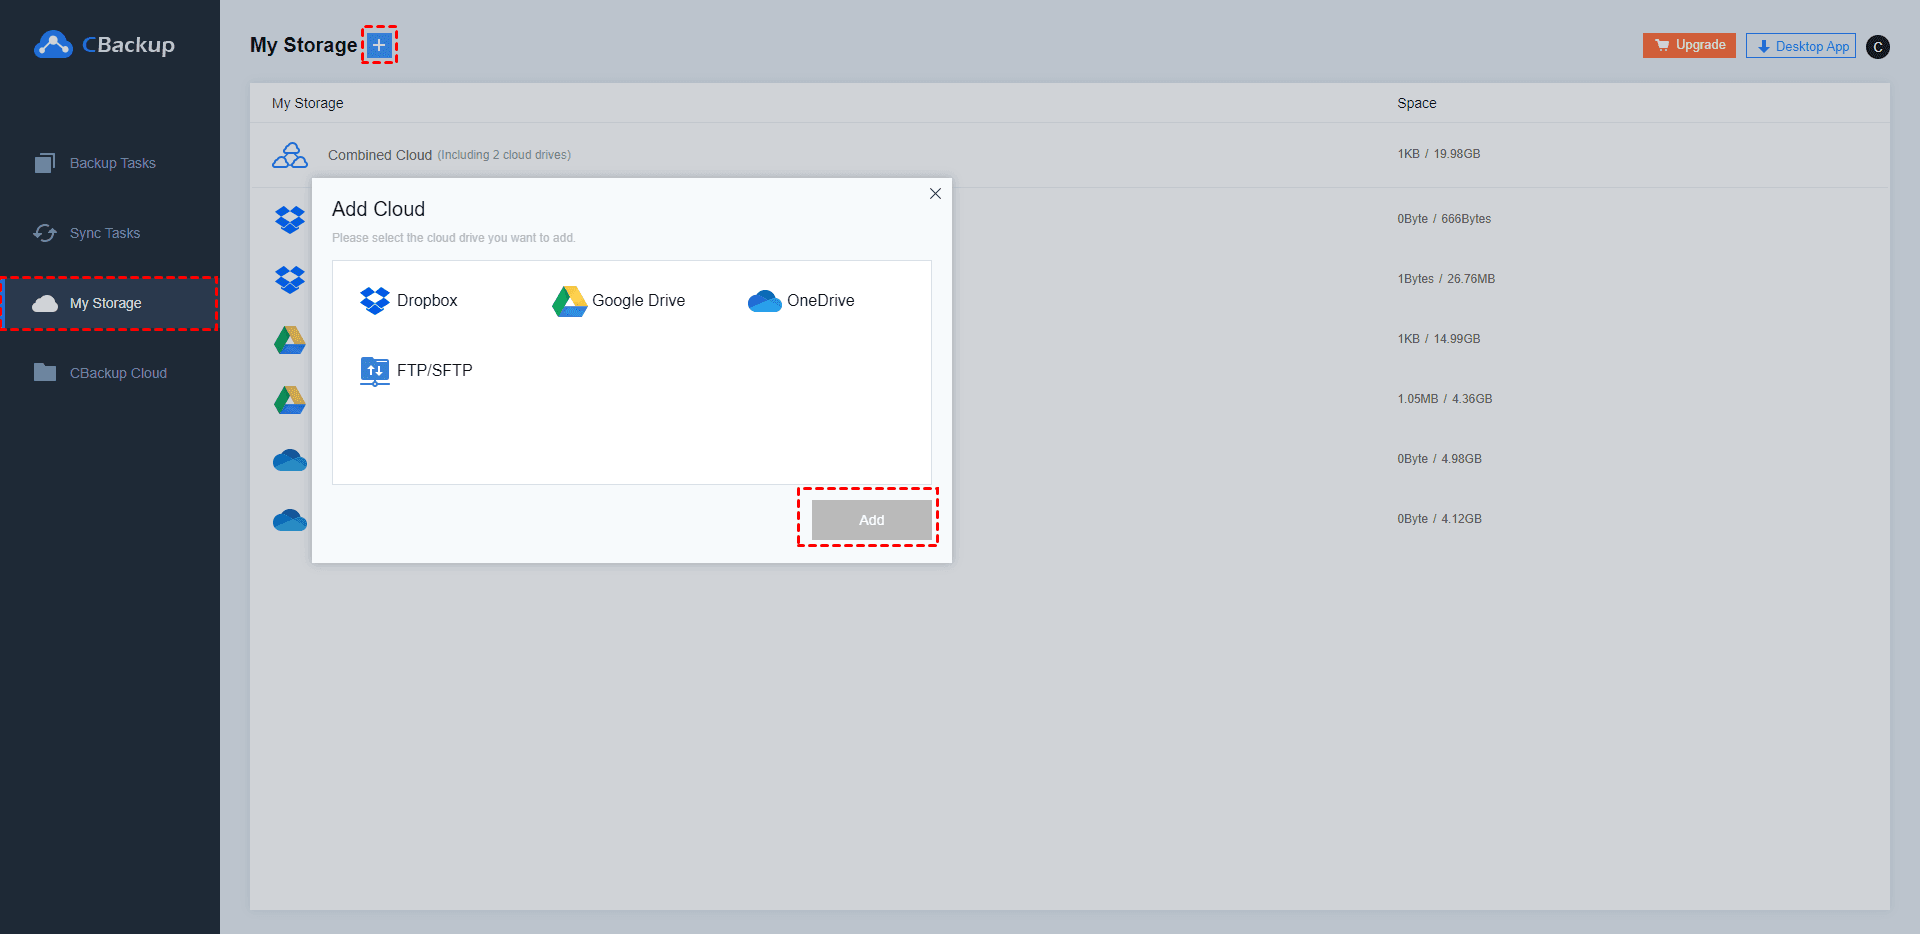Close the Add Cloud dialog
The height and width of the screenshot is (934, 1920).
click(x=935, y=194)
